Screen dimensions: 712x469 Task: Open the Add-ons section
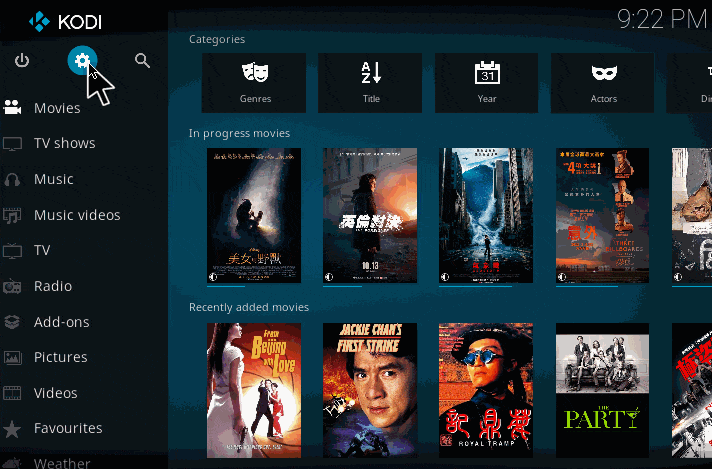click(62, 322)
